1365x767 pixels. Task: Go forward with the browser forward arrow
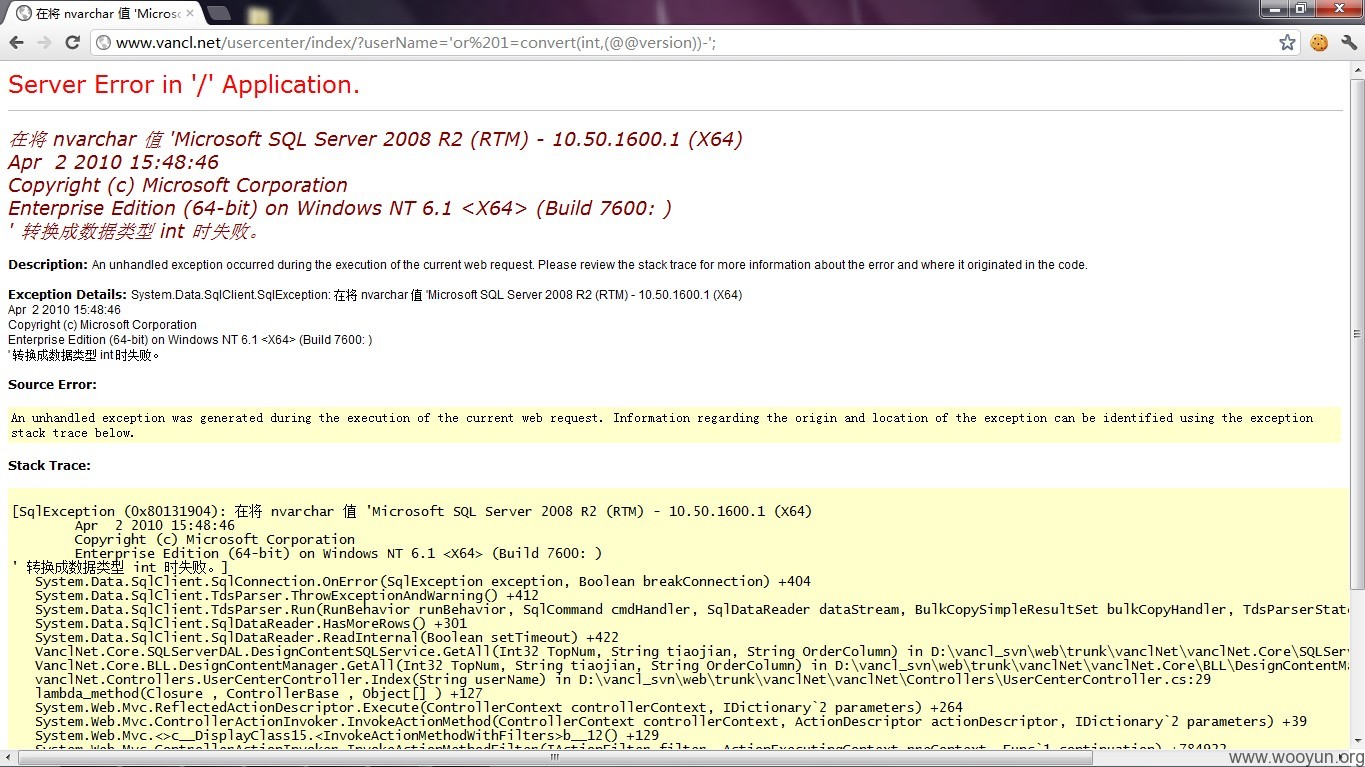(44, 43)
